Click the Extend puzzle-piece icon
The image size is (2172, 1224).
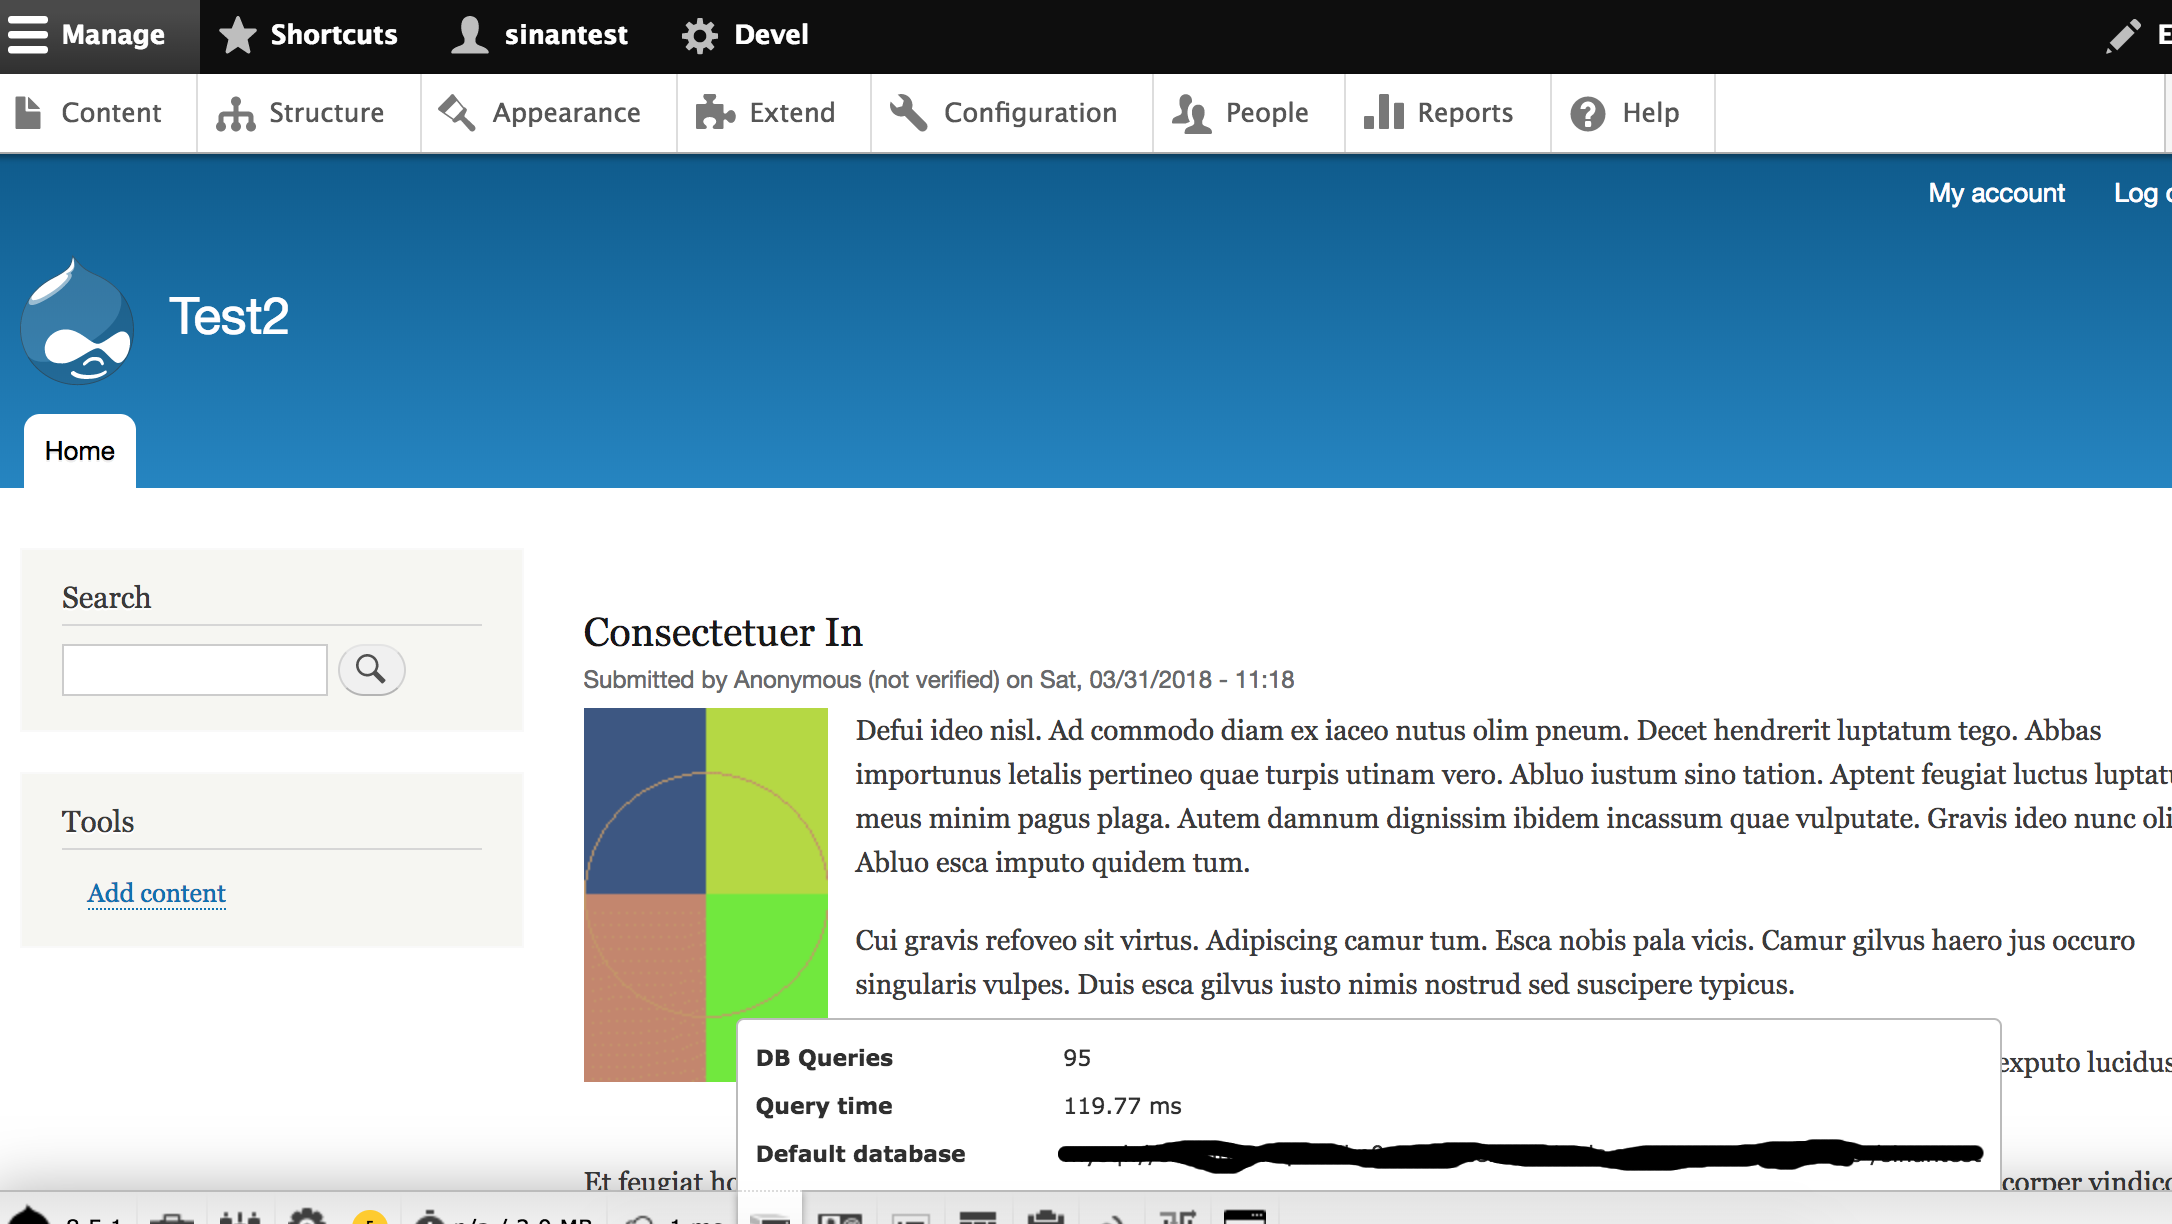click(714, 112)
